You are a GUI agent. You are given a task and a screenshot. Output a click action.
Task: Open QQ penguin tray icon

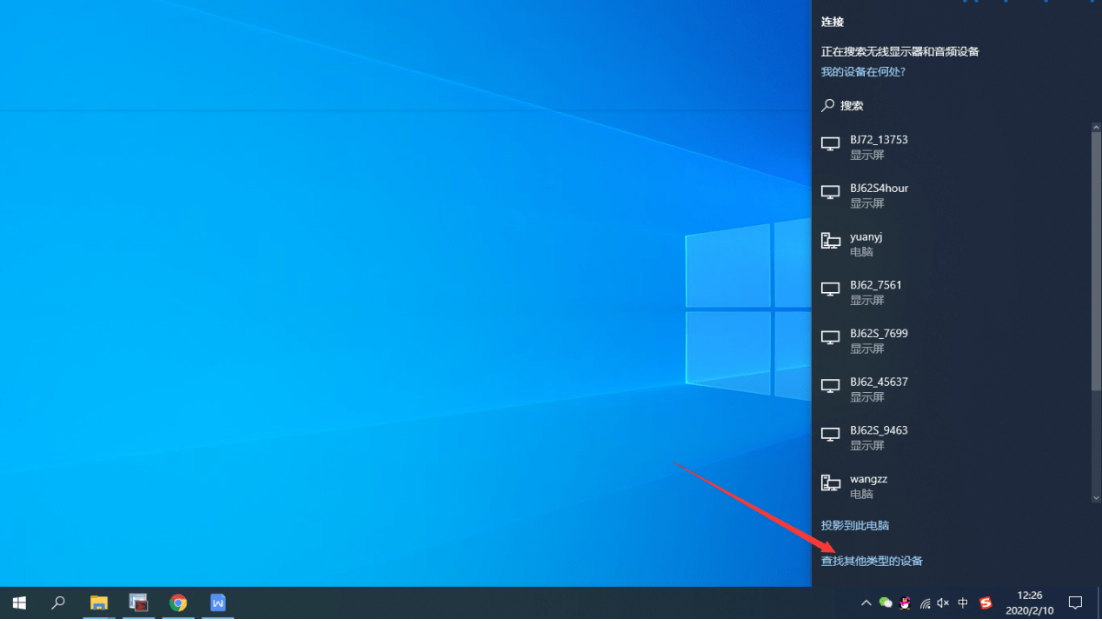click(905, 603)
